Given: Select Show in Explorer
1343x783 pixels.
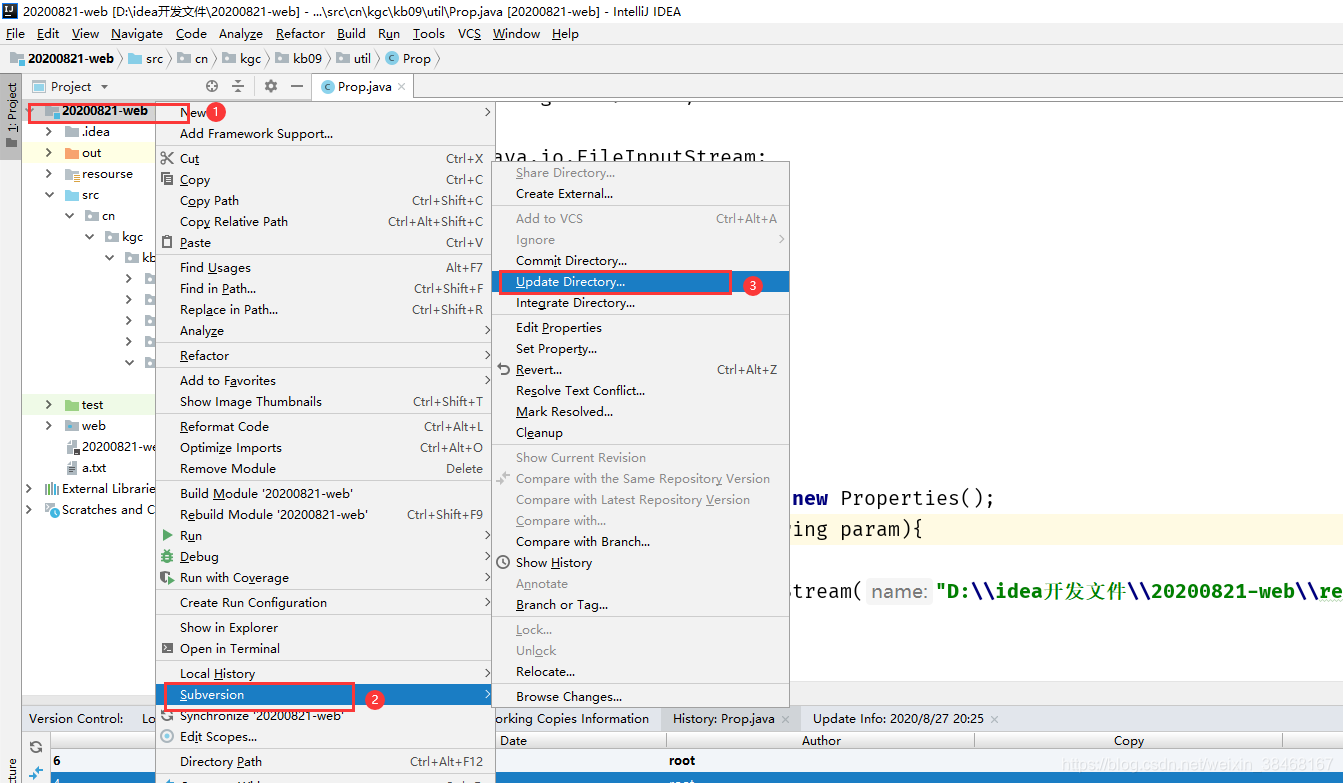Looking at the screenshot, I should tap(325, 627).
